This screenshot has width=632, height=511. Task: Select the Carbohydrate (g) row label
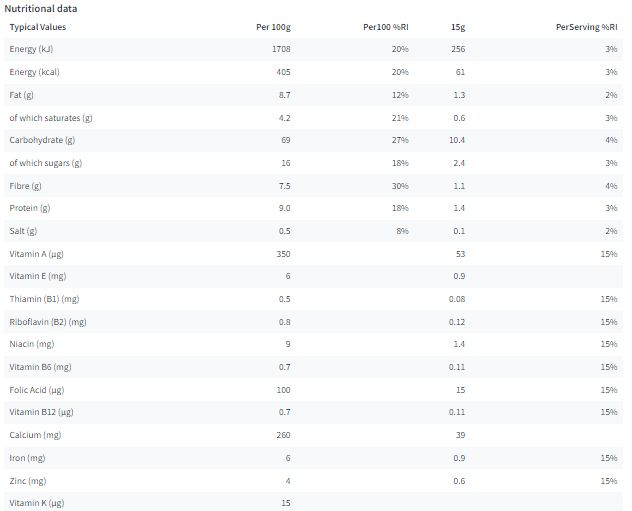(42, 140)
